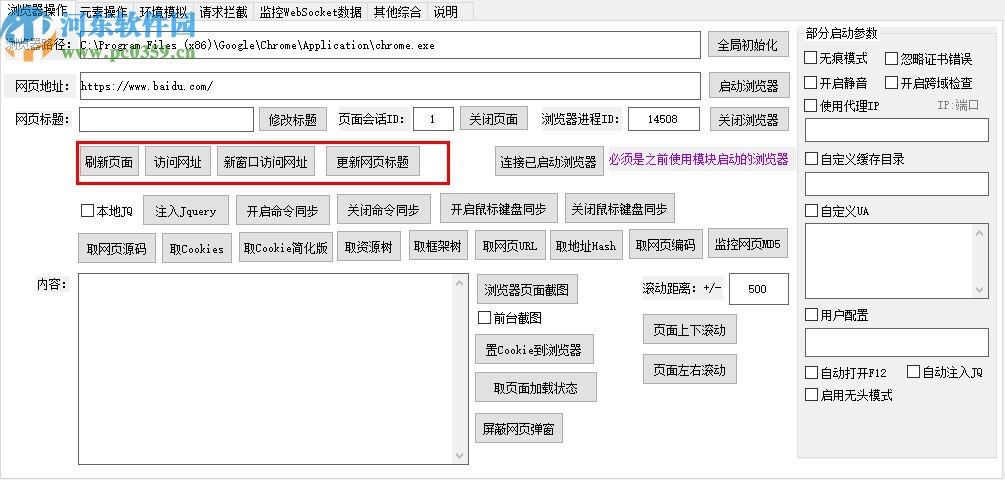1005x480 pixels.
Task: Click the 滚动距离 value field
Action: coord(759,289)
